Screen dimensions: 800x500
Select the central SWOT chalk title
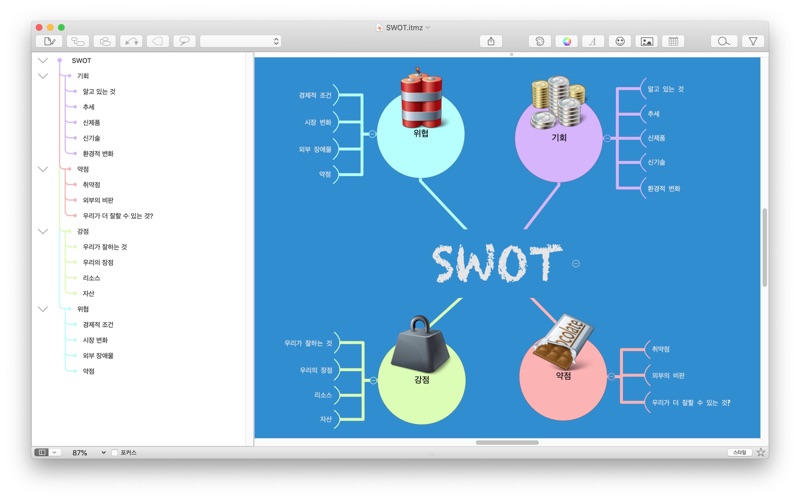(x=497, y=263)
